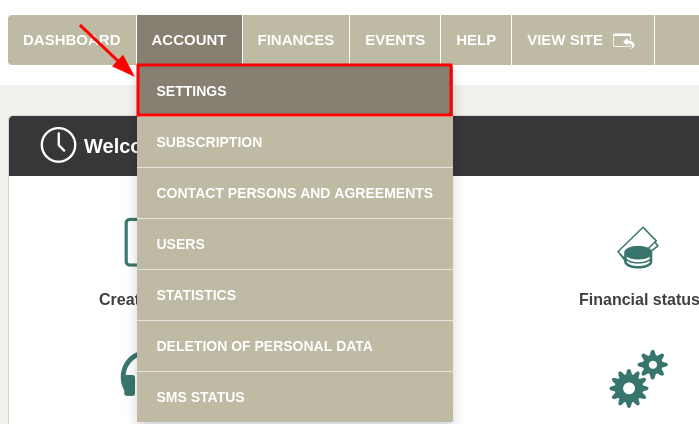Screen dimensions: 699x424
Task: Collapse the Account dropdown menu
Action: point(189,40)
